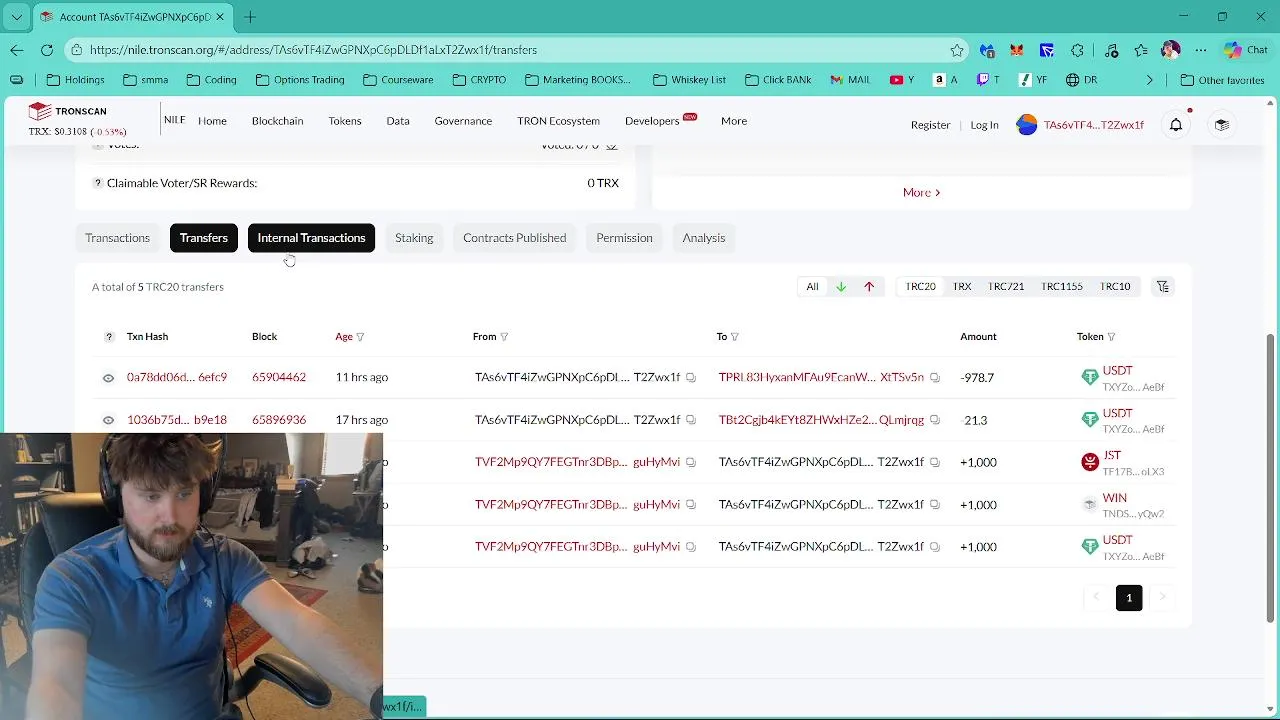This screenshot has height=720, width=1280.
Task: Copy From address in 11 hrs ago row
Action: pyautogui.click(x=690, y=378)
